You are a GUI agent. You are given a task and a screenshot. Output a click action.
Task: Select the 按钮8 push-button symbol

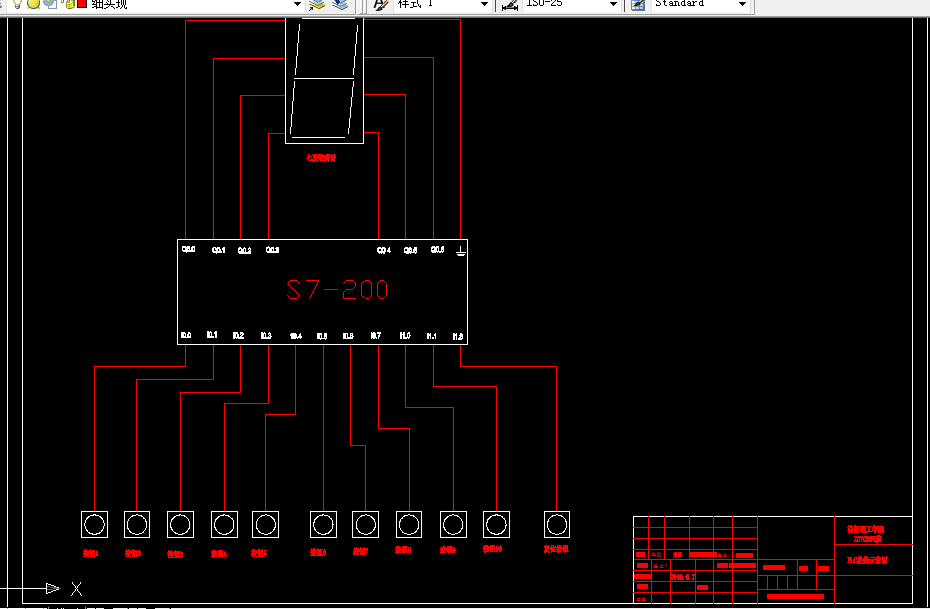click(x=409, y=524)
